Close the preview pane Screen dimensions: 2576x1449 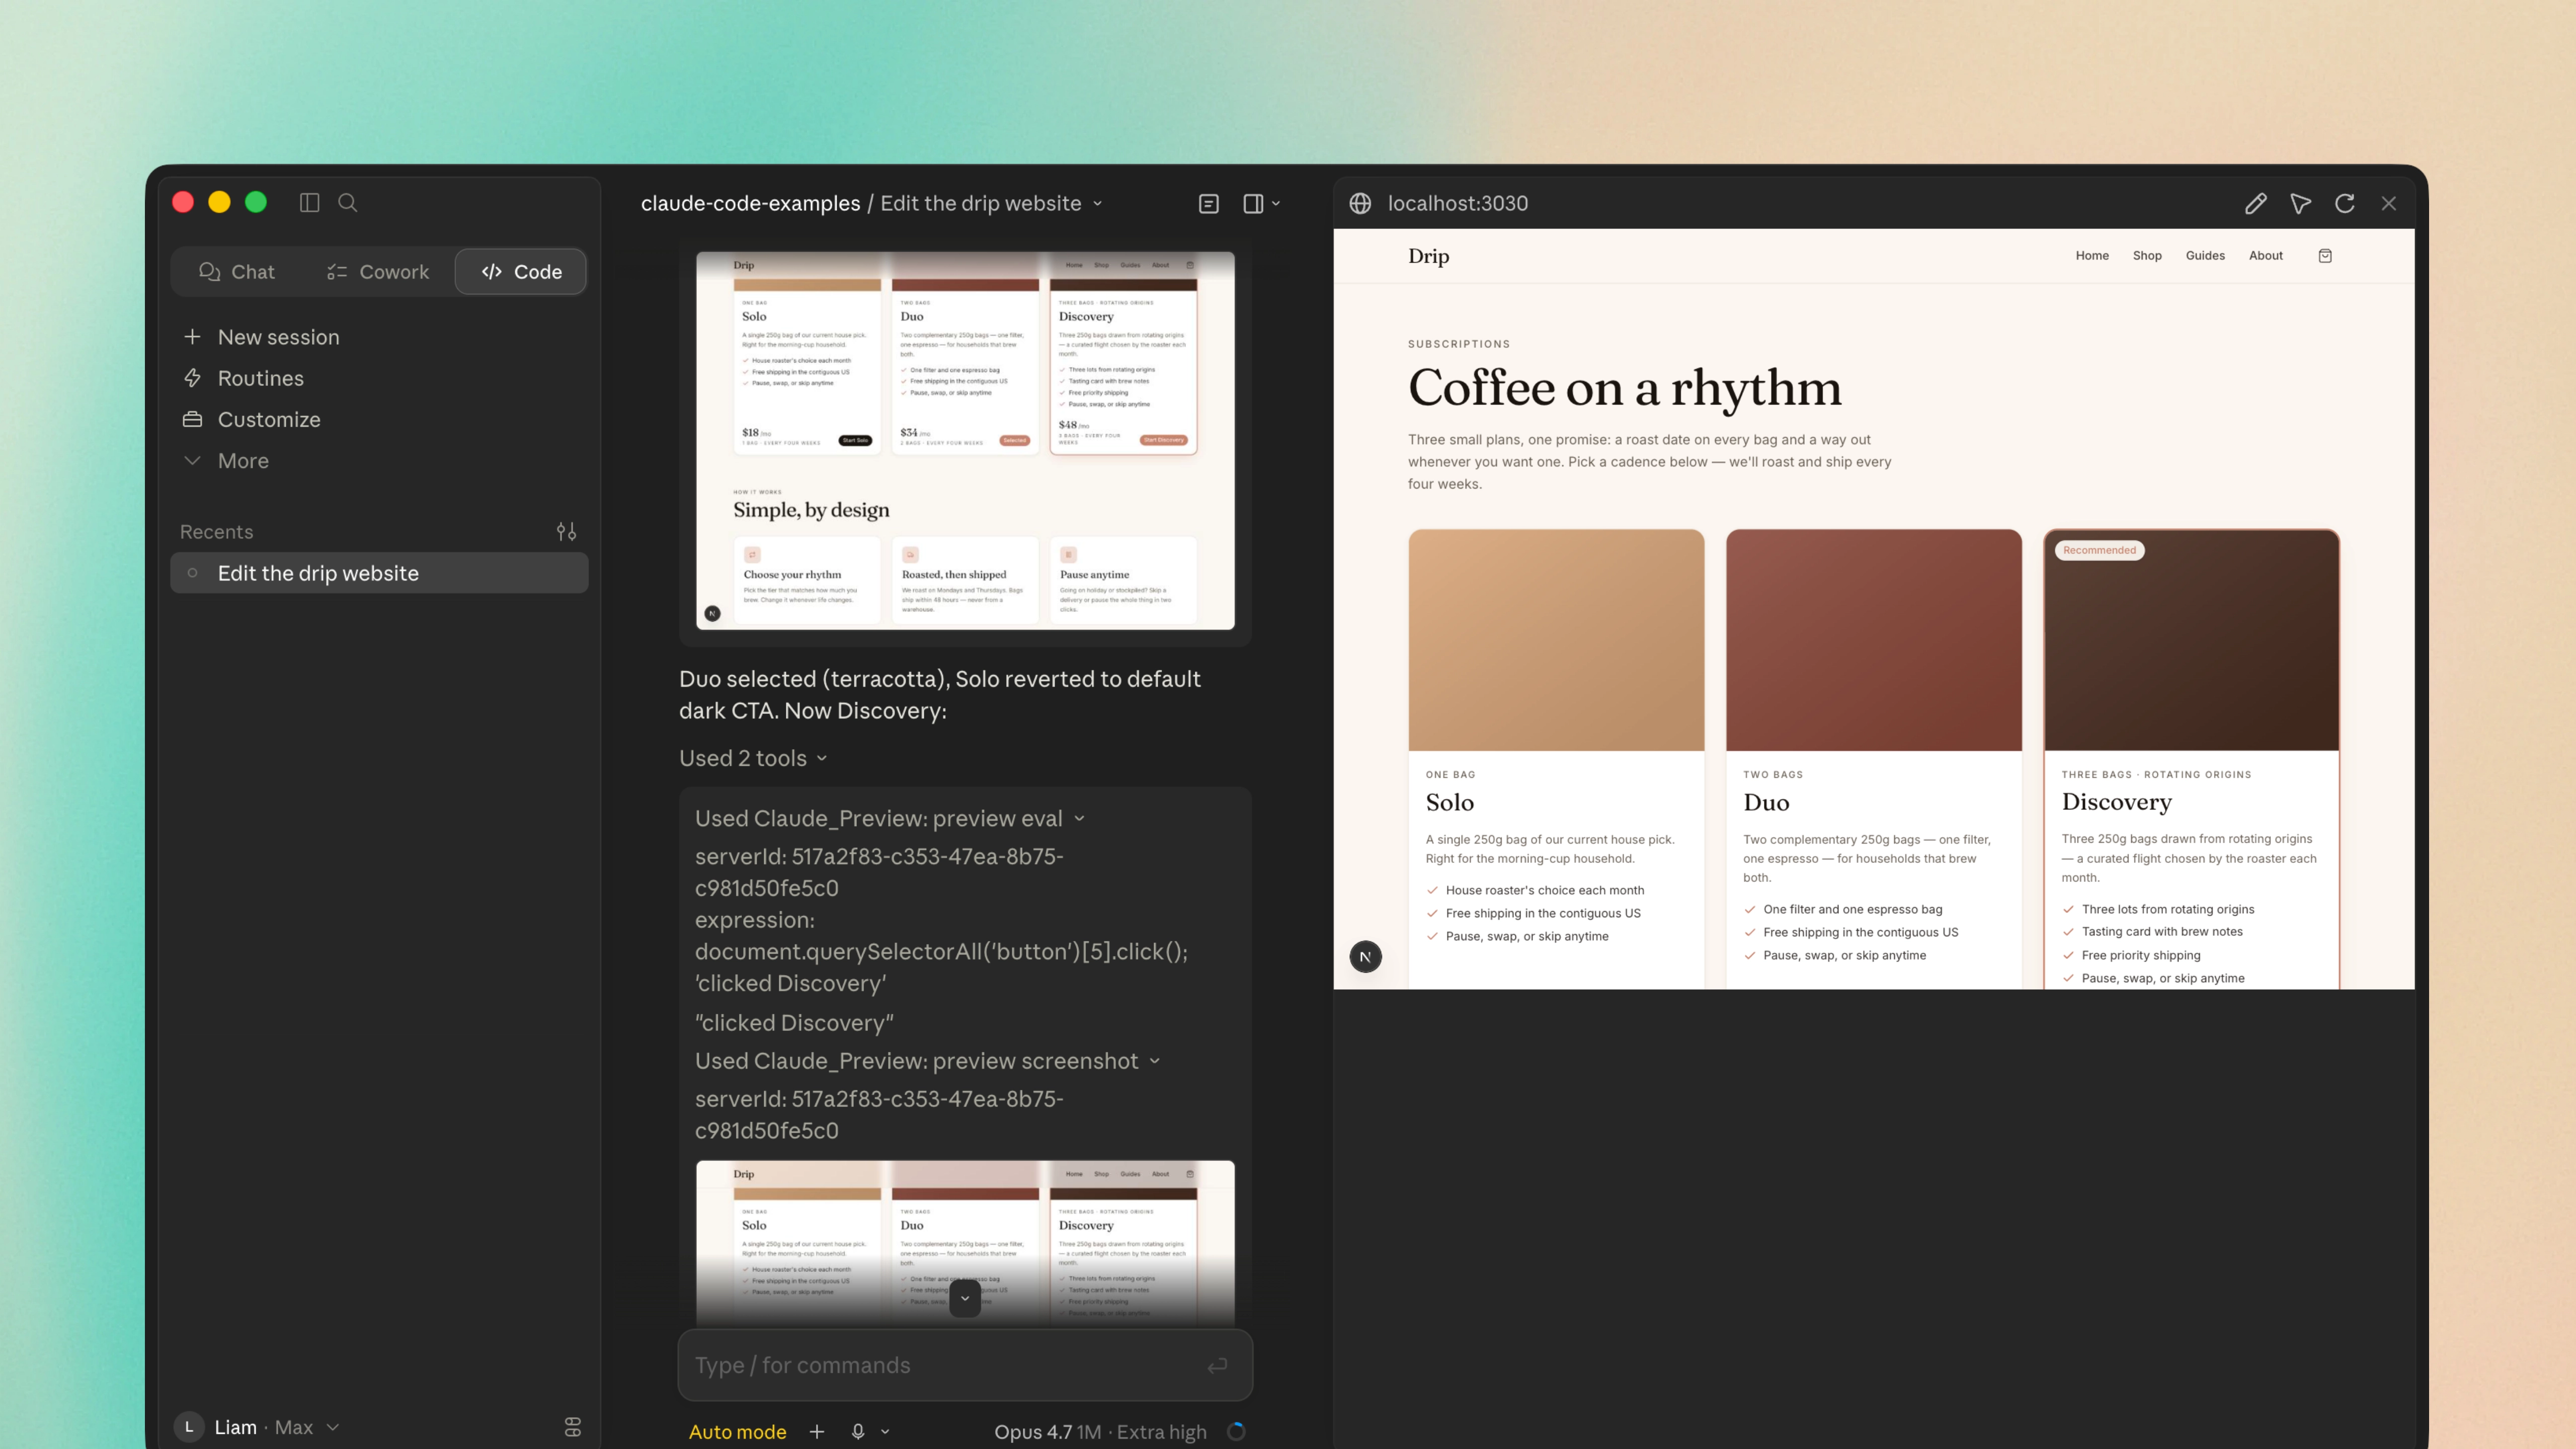click(2389, 204)
